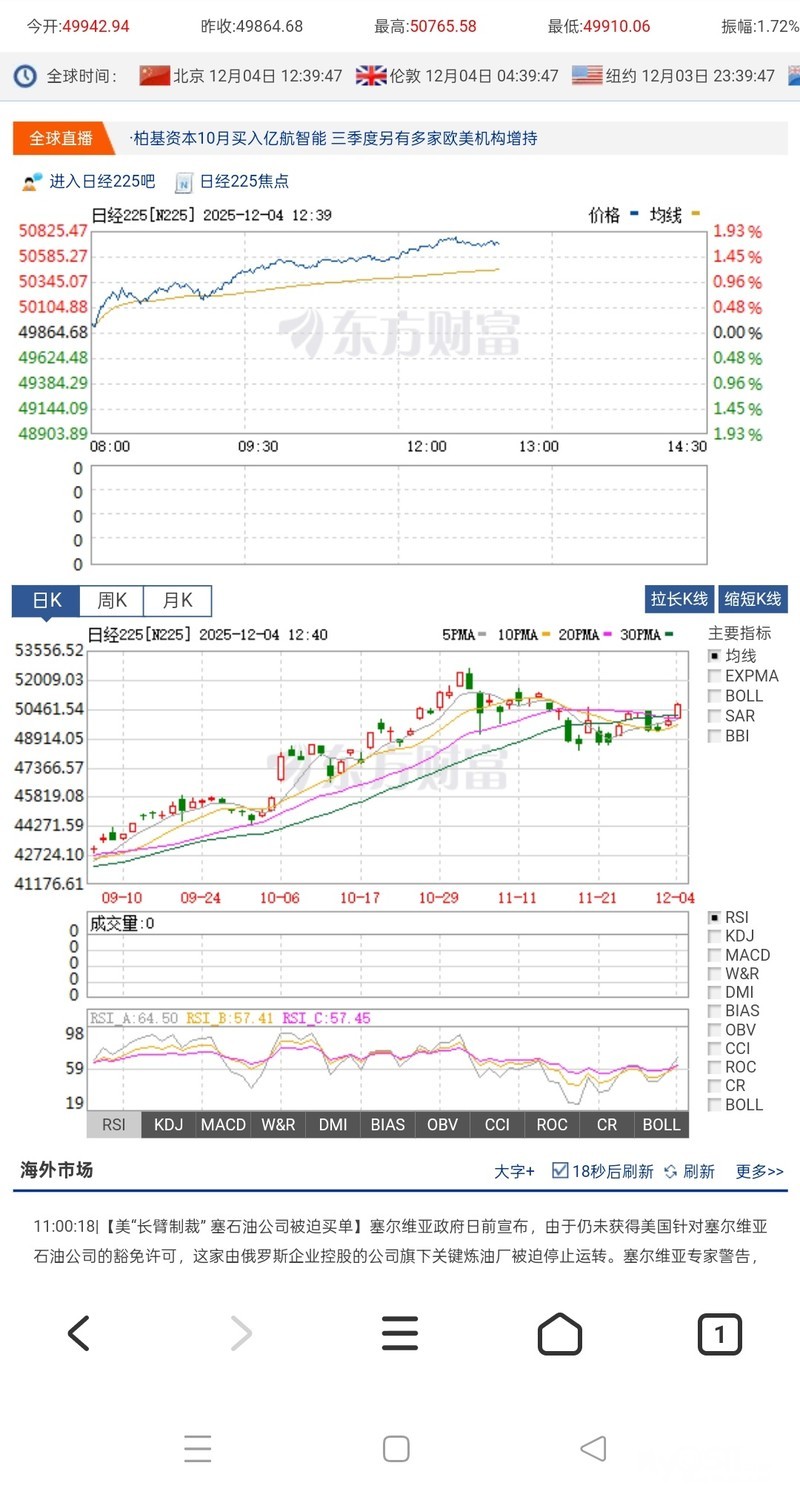Viewport: 800px width, 1497px height.
Task: Click the 日经225焦点 news document icon
Action: point(184,182)
